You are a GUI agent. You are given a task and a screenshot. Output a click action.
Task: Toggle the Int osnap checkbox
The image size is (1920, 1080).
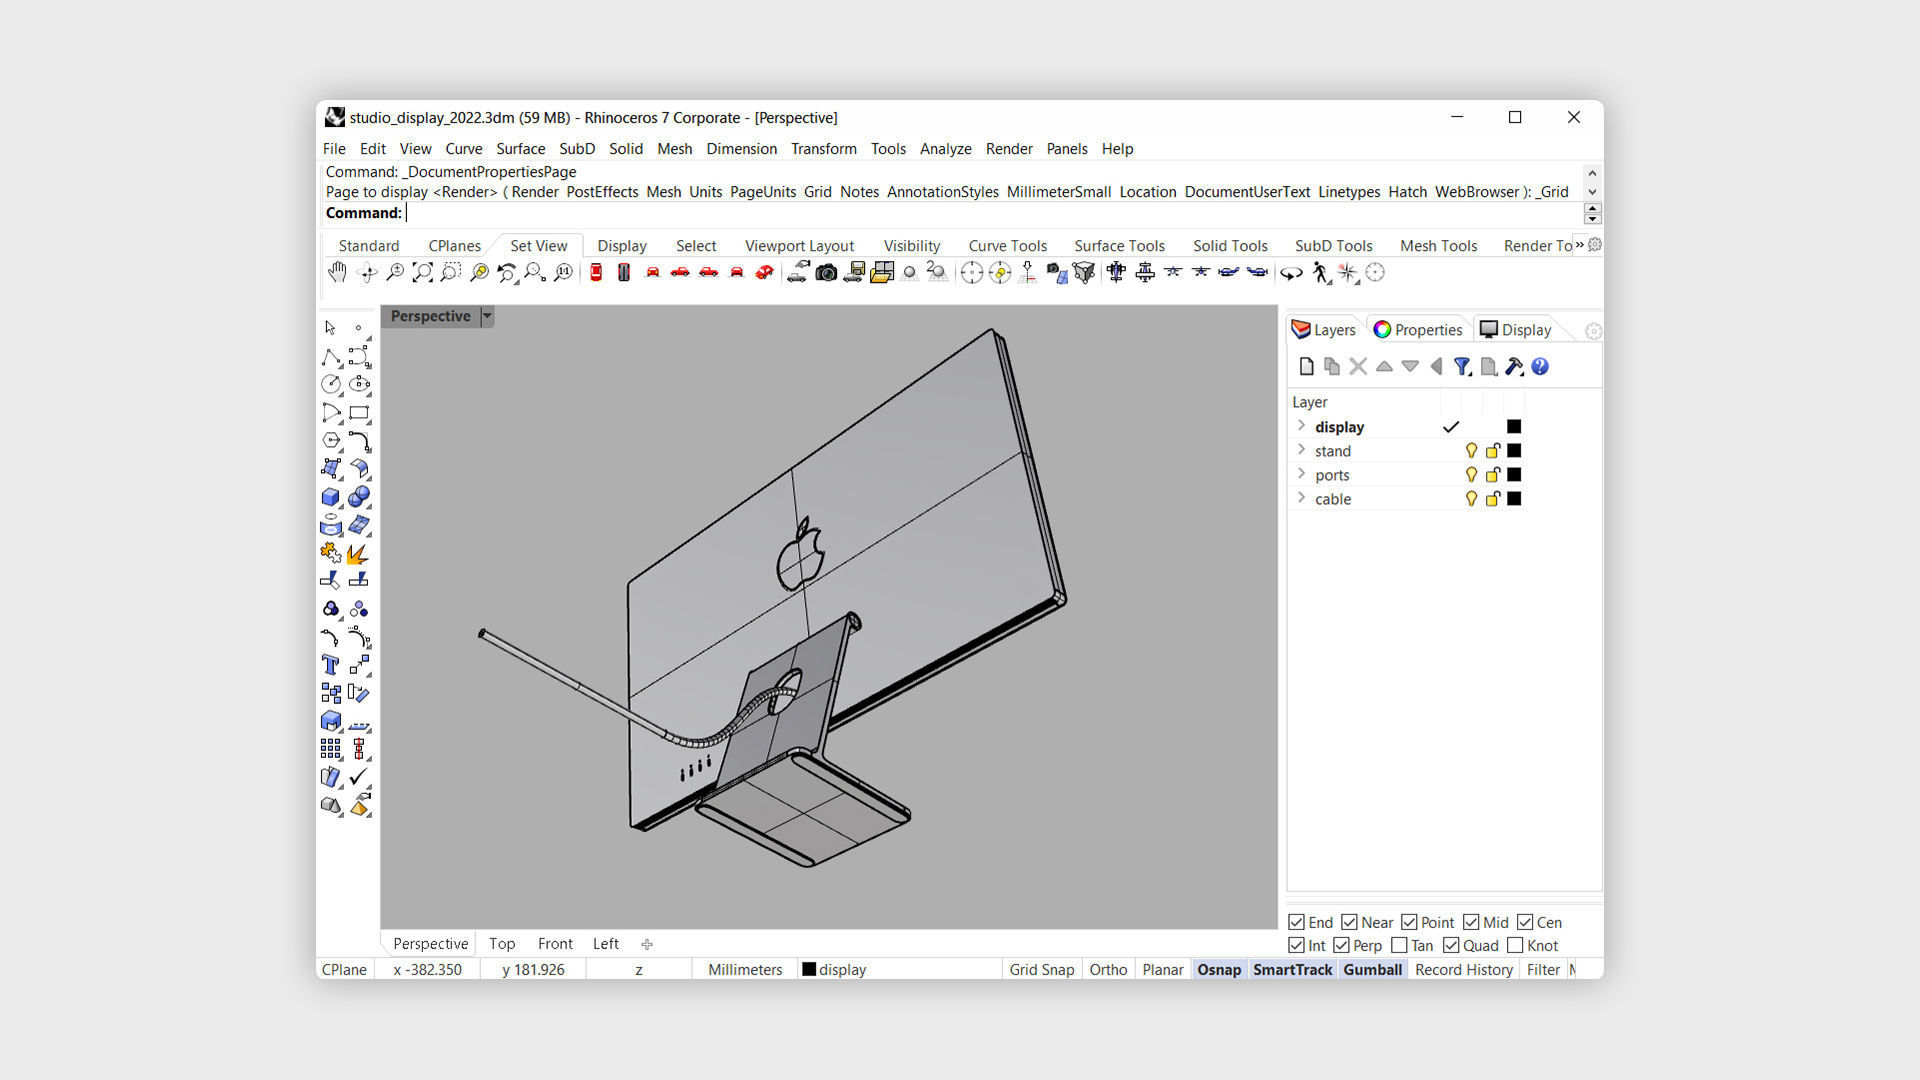tap(1297, 945)
